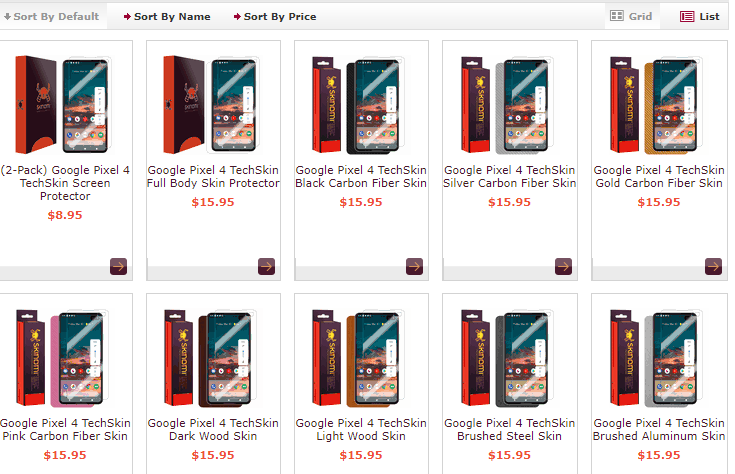Click arrow button on Black Carbon Fiber Skin card
Screen dimensions: 735x474
[x=414, y=266]
